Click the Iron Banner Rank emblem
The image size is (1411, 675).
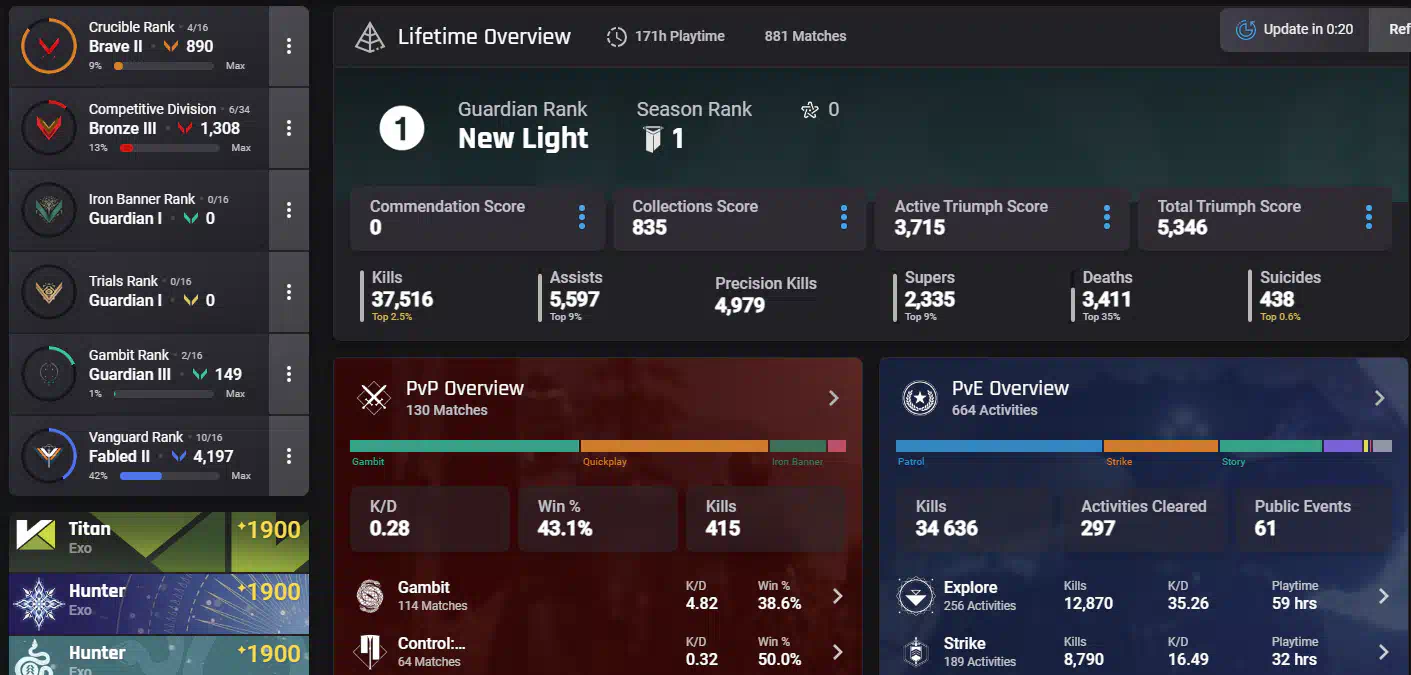(49, 210)
